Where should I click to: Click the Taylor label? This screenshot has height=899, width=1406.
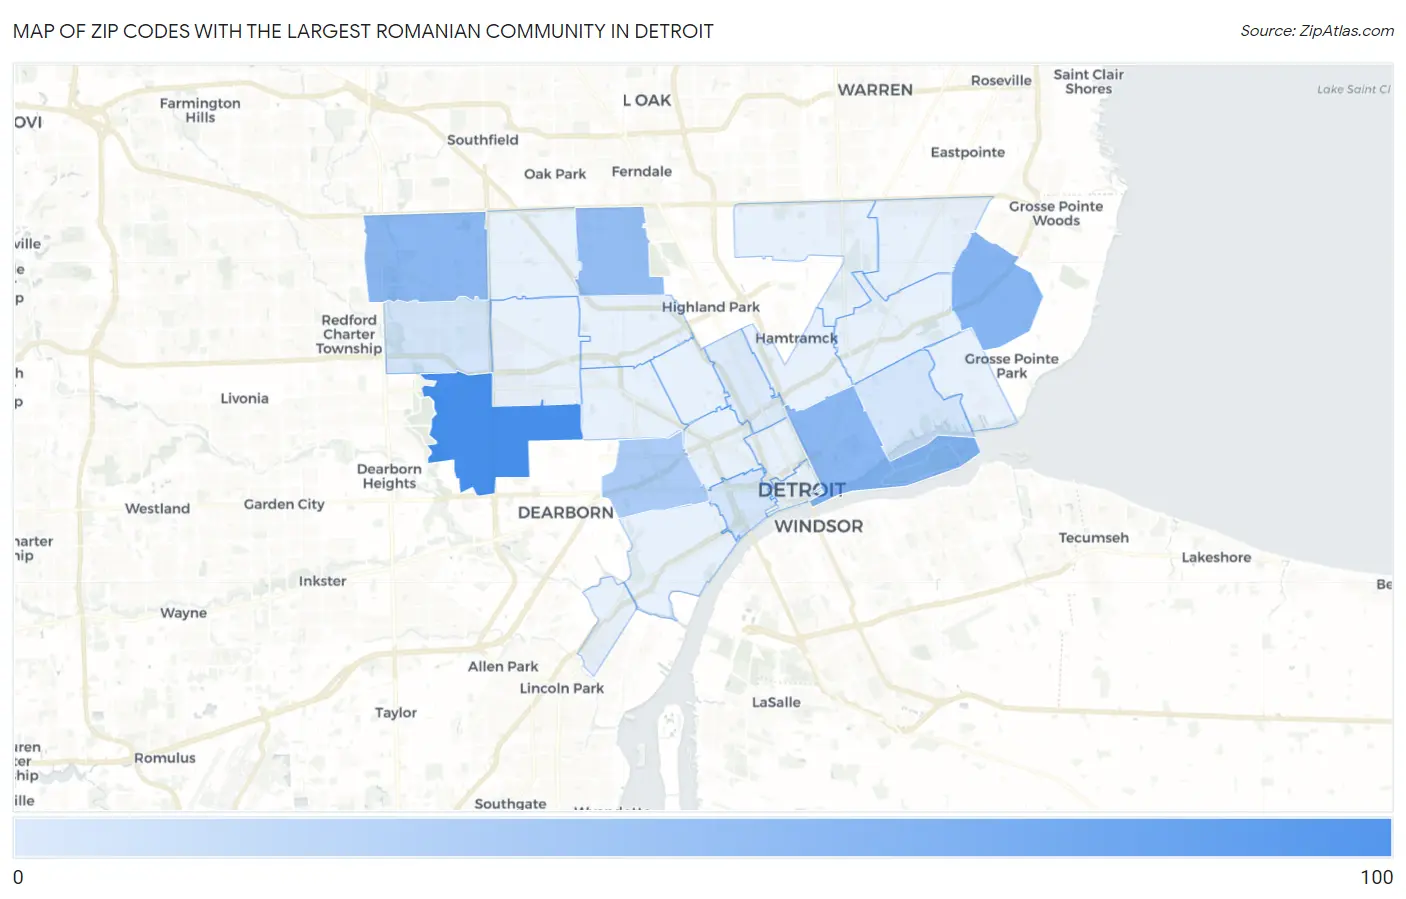coord(396,713)
